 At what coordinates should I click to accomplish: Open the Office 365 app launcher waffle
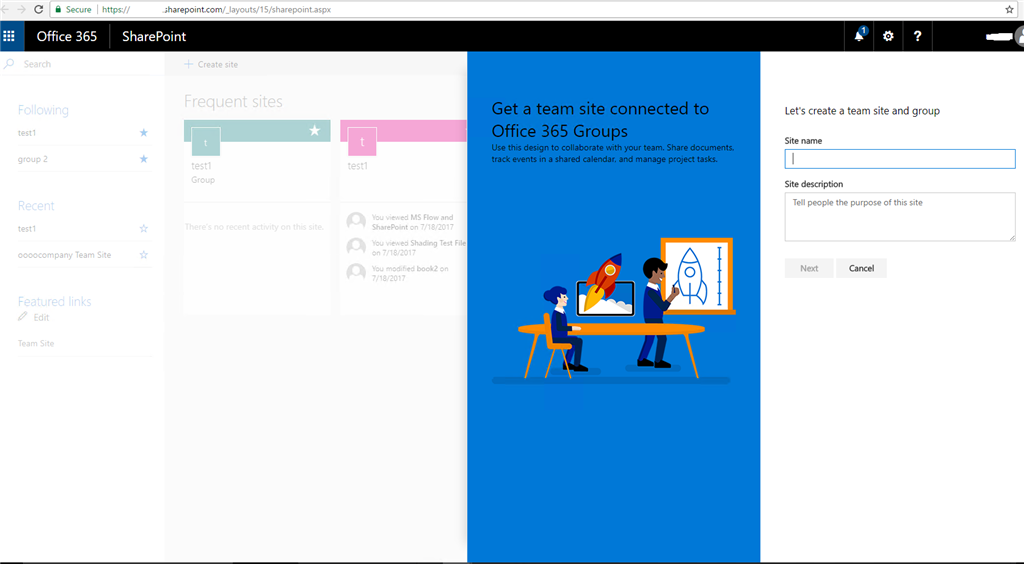tap(9, 36)
